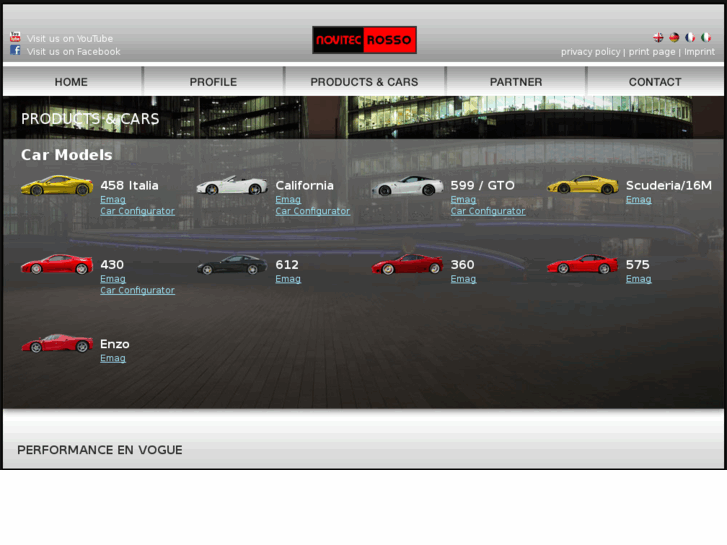Click the 575 model title
The width and height of the screenshot is (727, 545).
(x=638, y=265)
